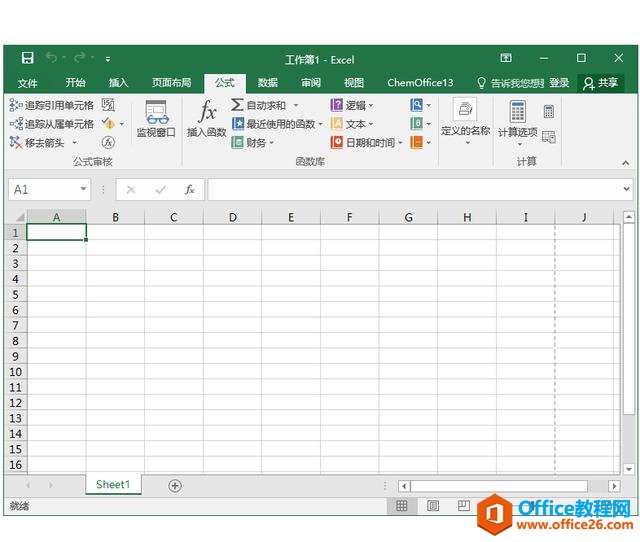Image resolution: width=640 pixels, height=542 pixels.
Task: Expand the Error Checking dropdown arrow
Action: (122, 124)
